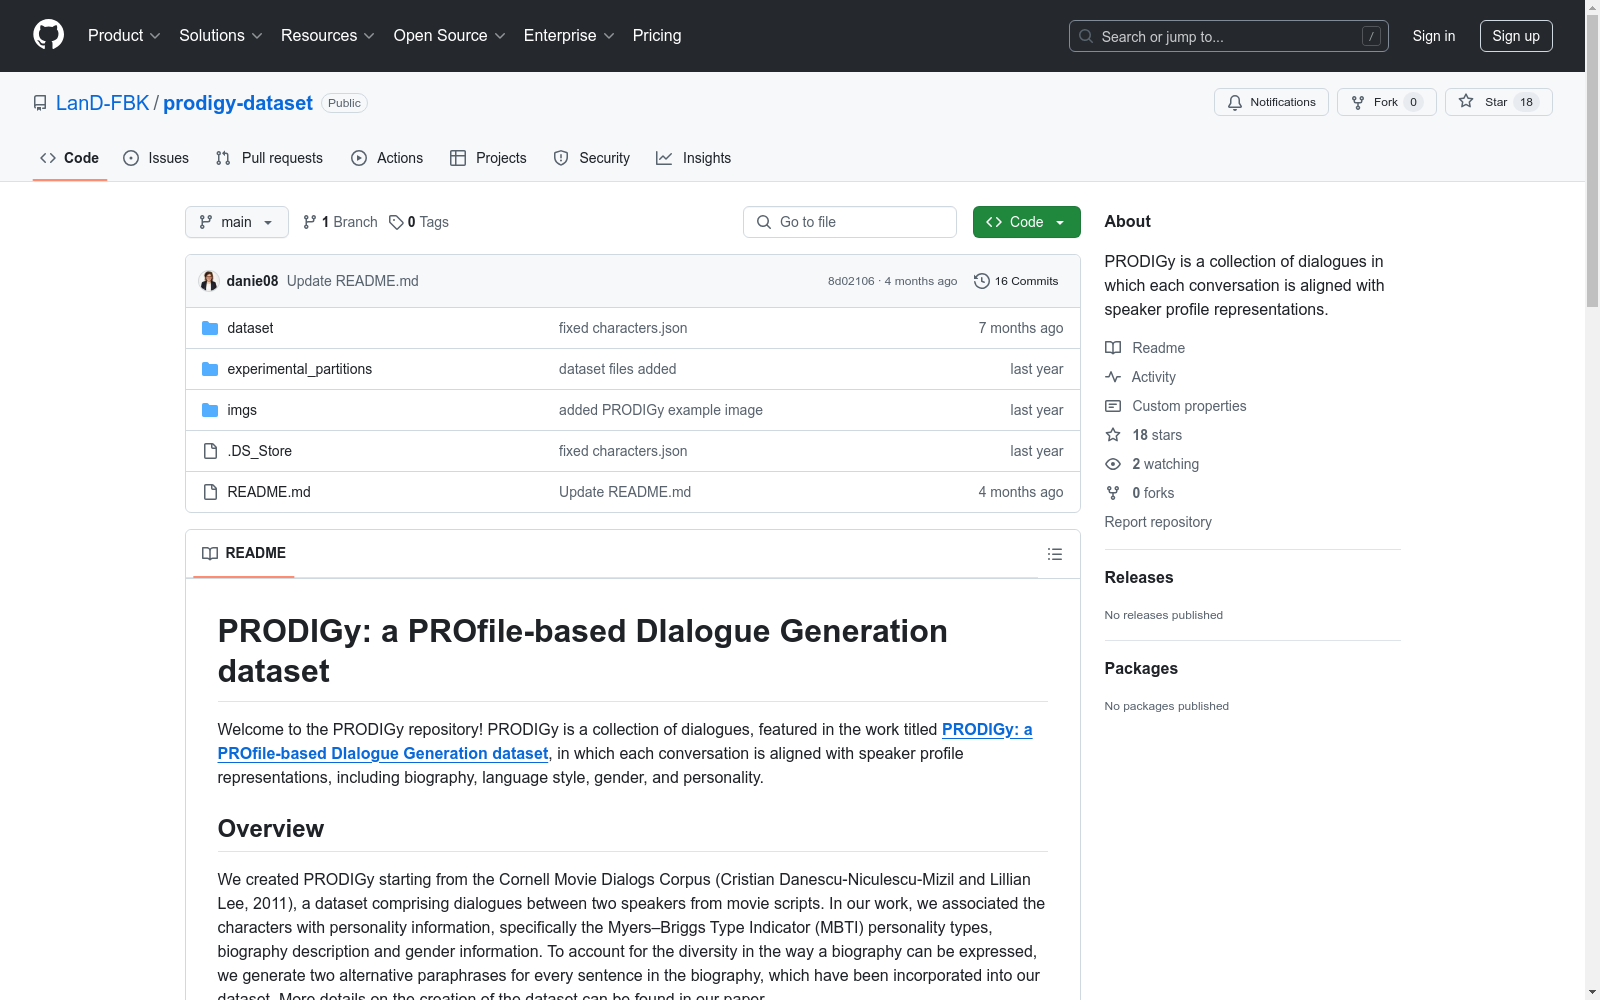The height and width of the screenshot is (1000, 1600).
Task: Click the experimental_partitions folder icon
Action: pos(210,369)
